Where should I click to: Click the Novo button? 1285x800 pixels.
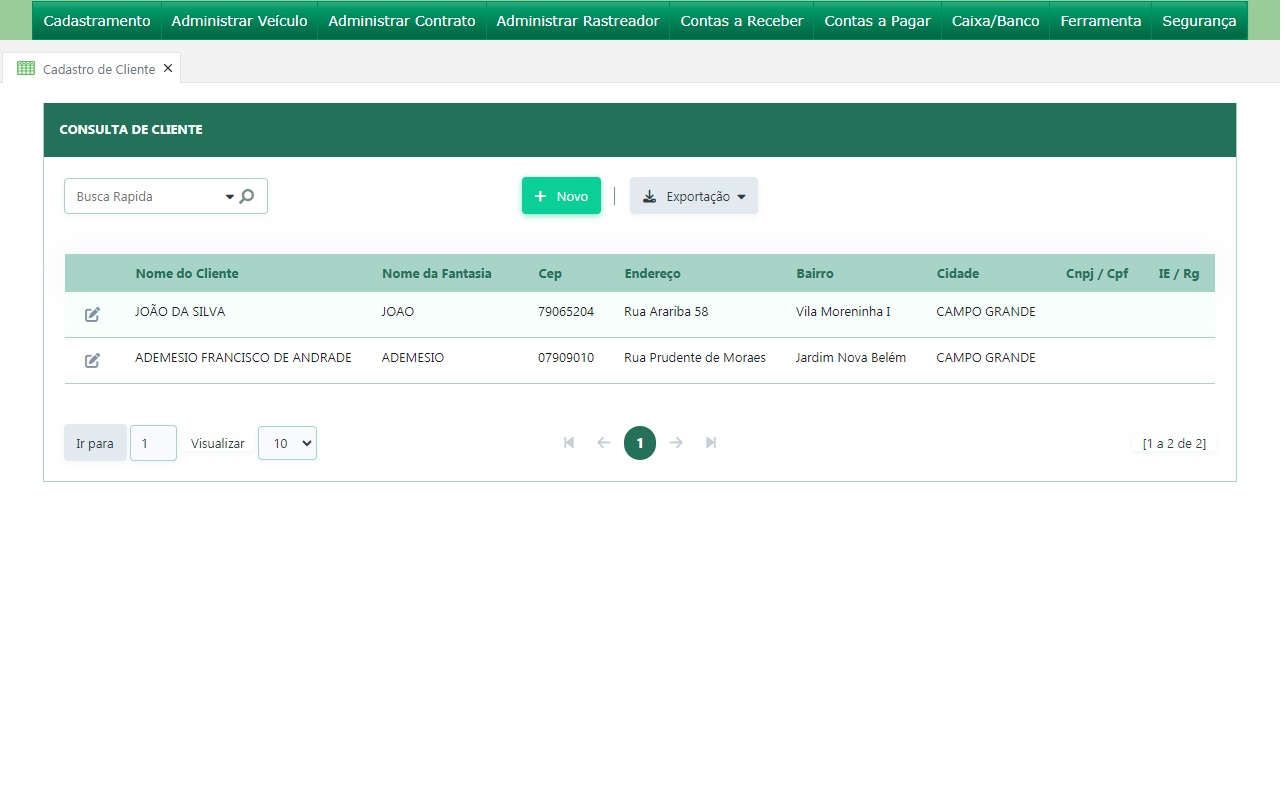click(x=561, y=196)
